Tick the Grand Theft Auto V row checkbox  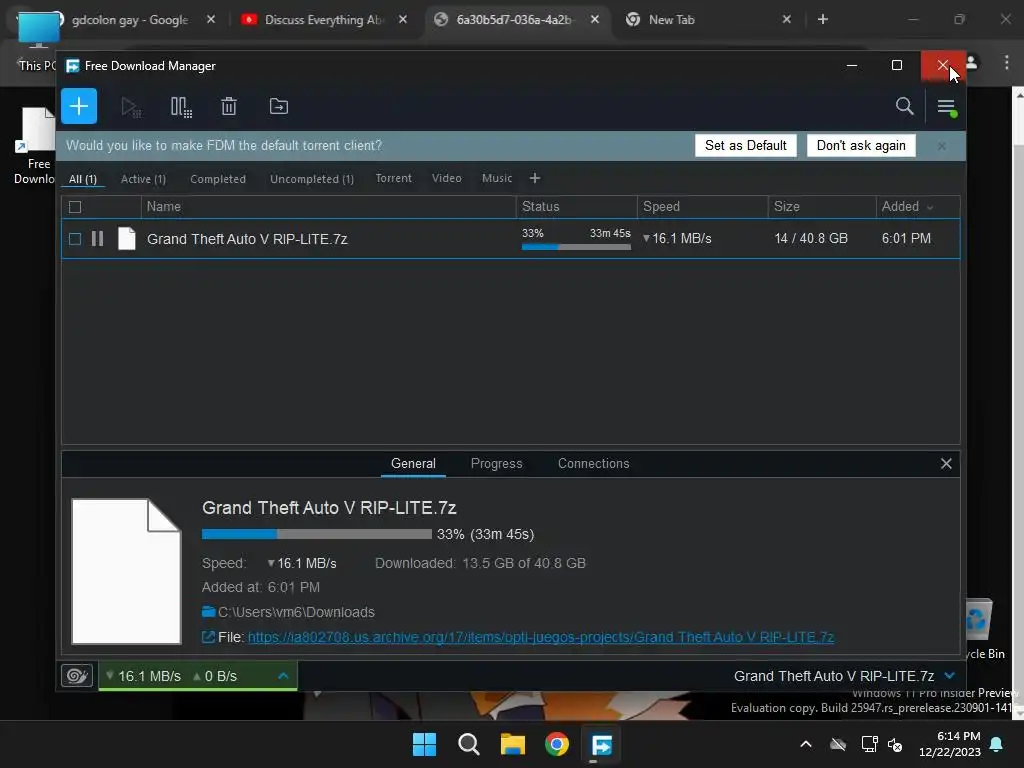(x=75, y=239)
